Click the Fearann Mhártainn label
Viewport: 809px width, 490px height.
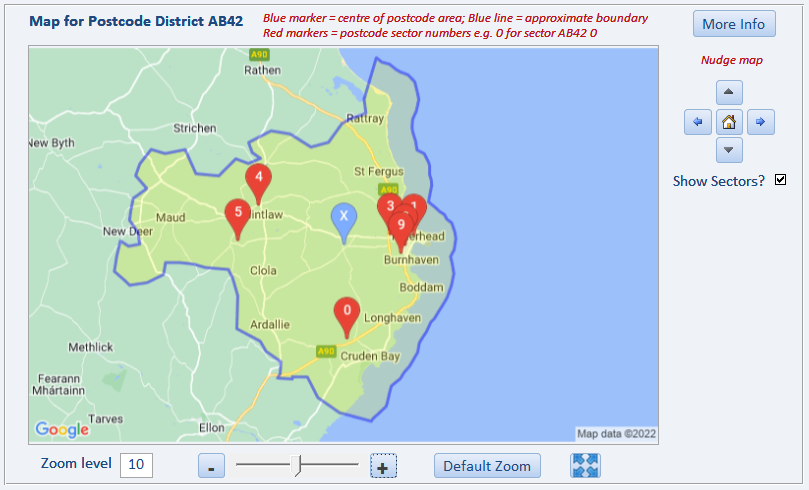(58, 385)
